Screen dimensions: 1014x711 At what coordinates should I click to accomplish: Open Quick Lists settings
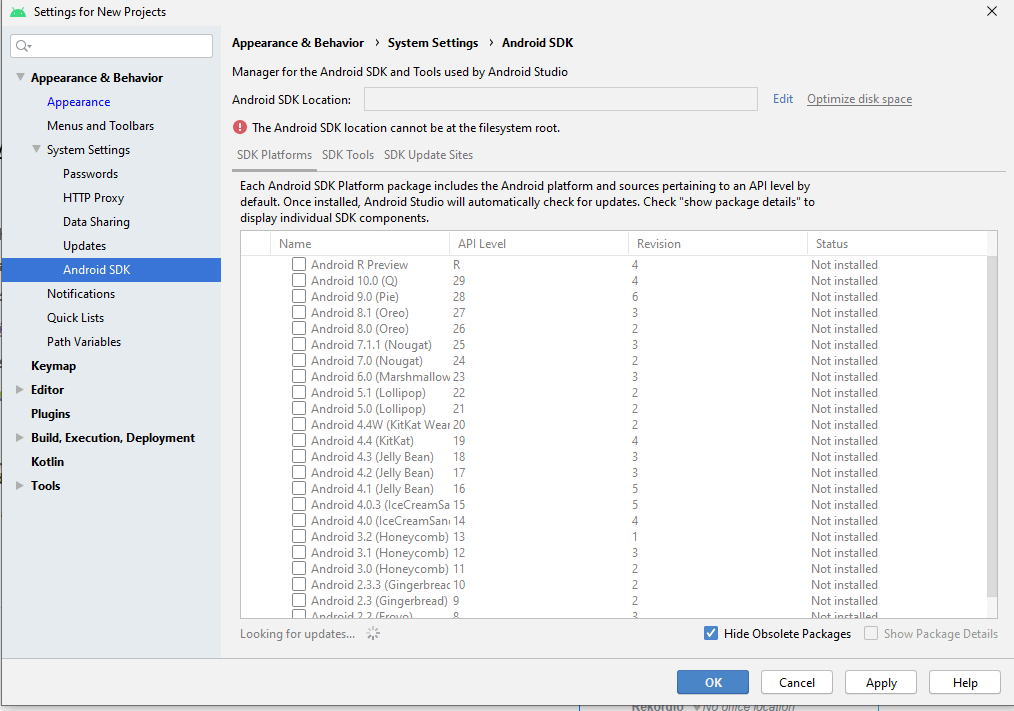(x=75, y=318)
